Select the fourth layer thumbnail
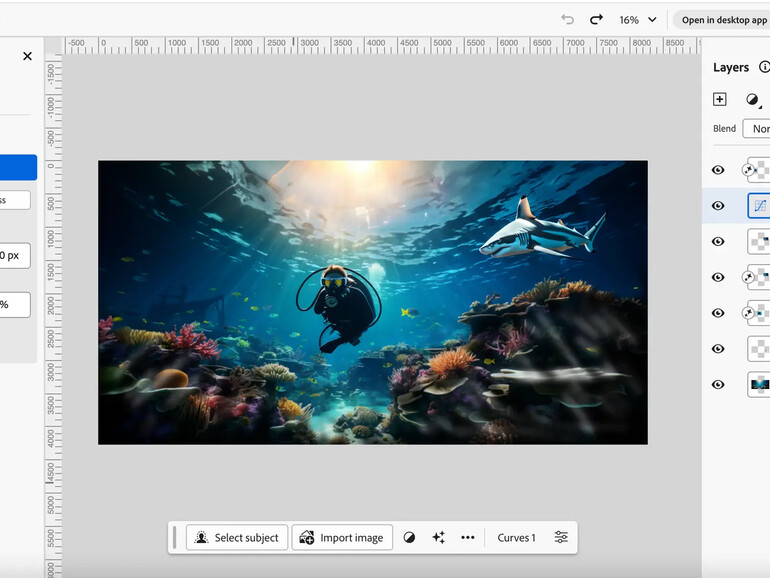Viewport: 770px width, 578px height. point(760,277)
